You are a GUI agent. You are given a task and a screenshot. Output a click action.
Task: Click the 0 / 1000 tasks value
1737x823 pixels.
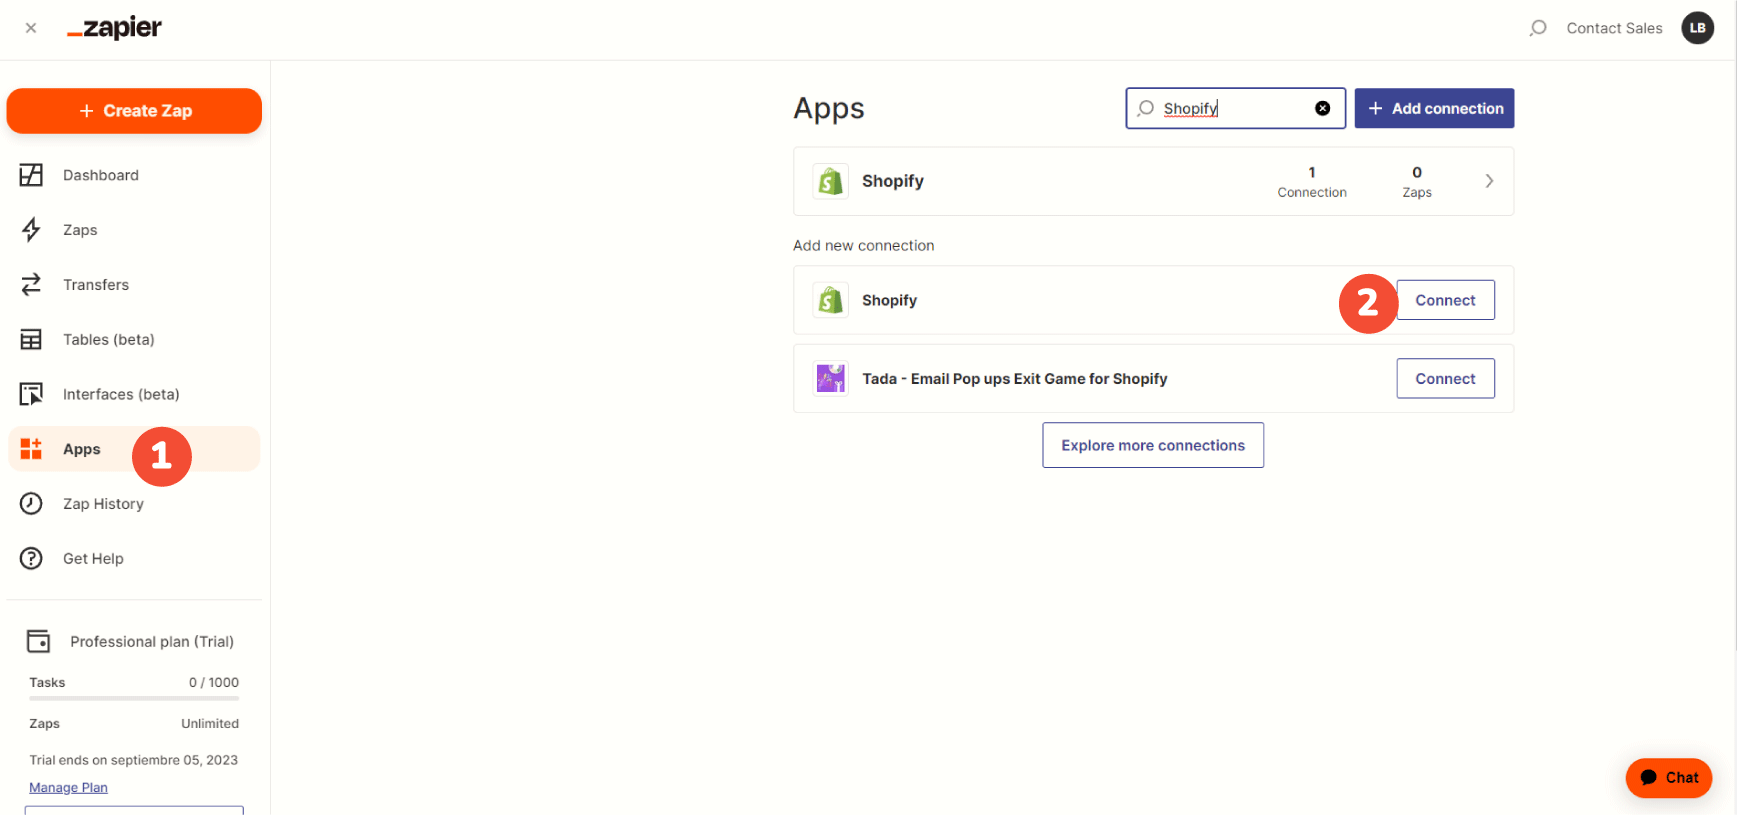214,682
